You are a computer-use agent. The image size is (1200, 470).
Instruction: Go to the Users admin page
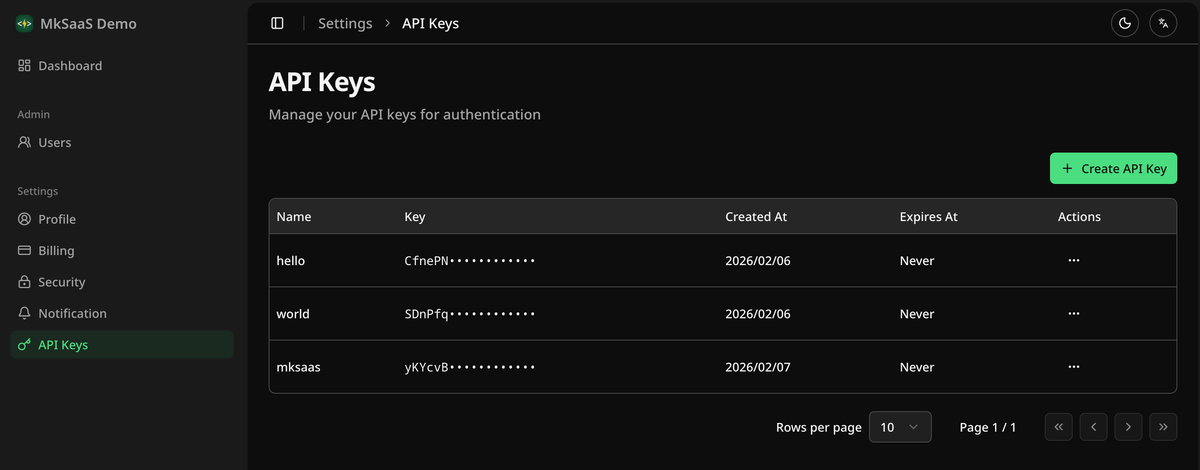(x=54, y=143)
